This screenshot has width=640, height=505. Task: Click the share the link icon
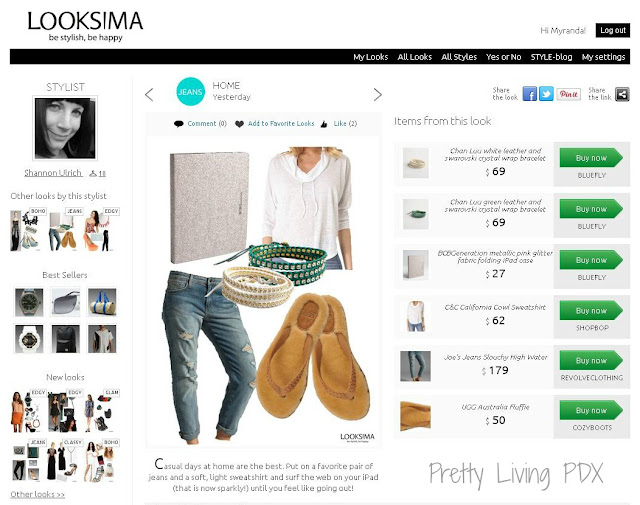click(622, 94)
